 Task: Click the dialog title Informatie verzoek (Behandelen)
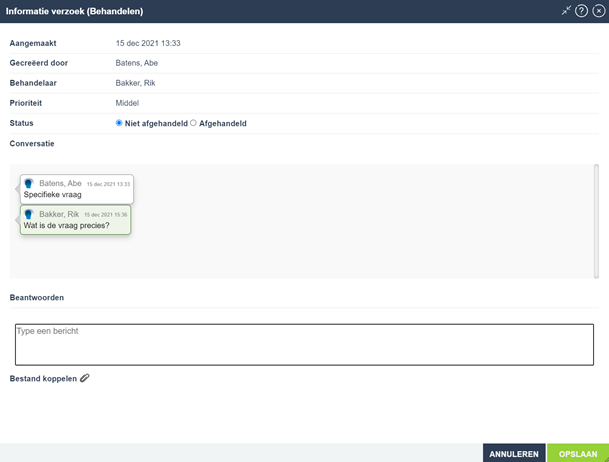coord(74,11)
